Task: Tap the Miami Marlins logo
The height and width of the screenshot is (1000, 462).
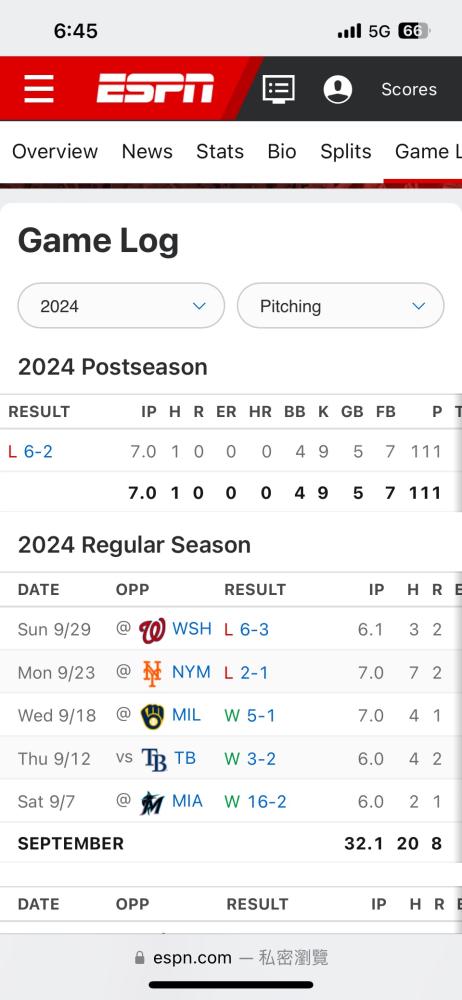Action: click(x=152, y=802)
